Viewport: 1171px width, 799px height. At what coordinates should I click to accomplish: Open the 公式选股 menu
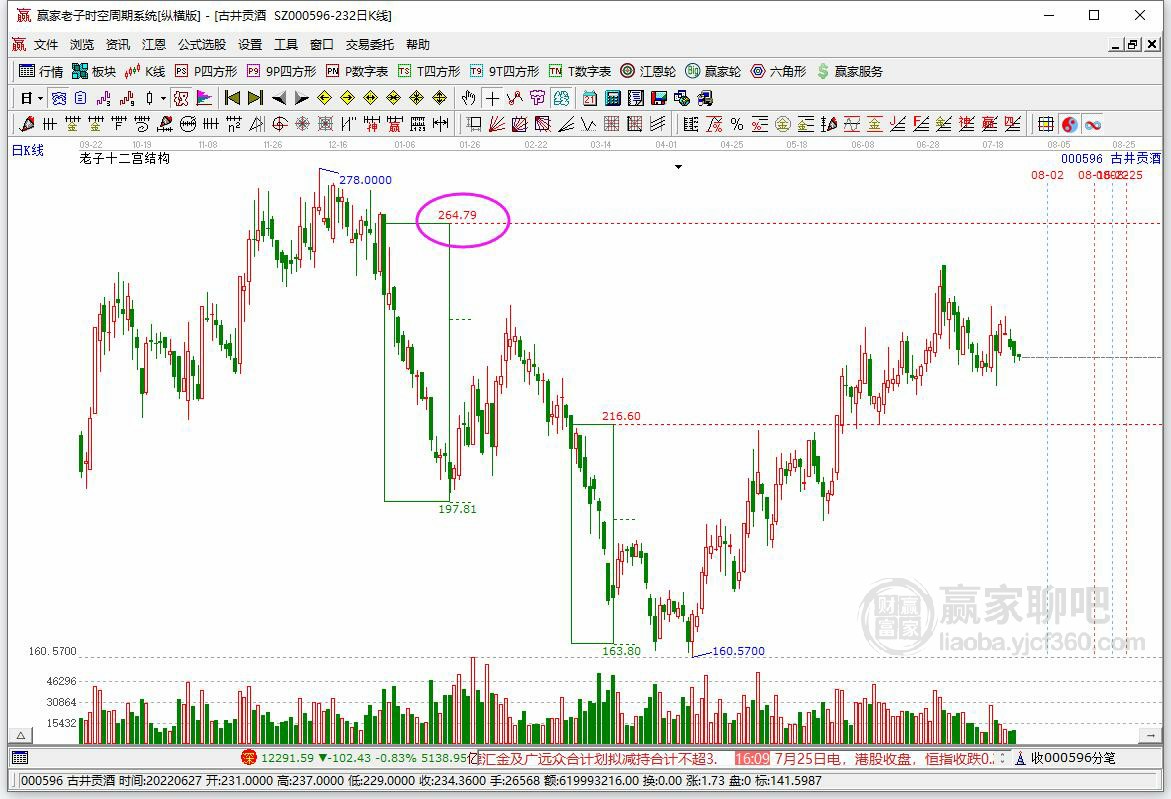pos(202,45)
